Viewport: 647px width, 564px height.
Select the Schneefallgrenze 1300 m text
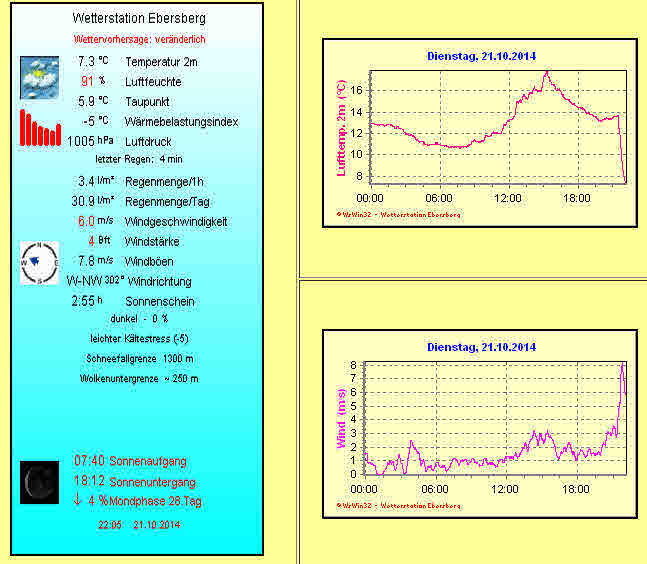pos(138,359)
